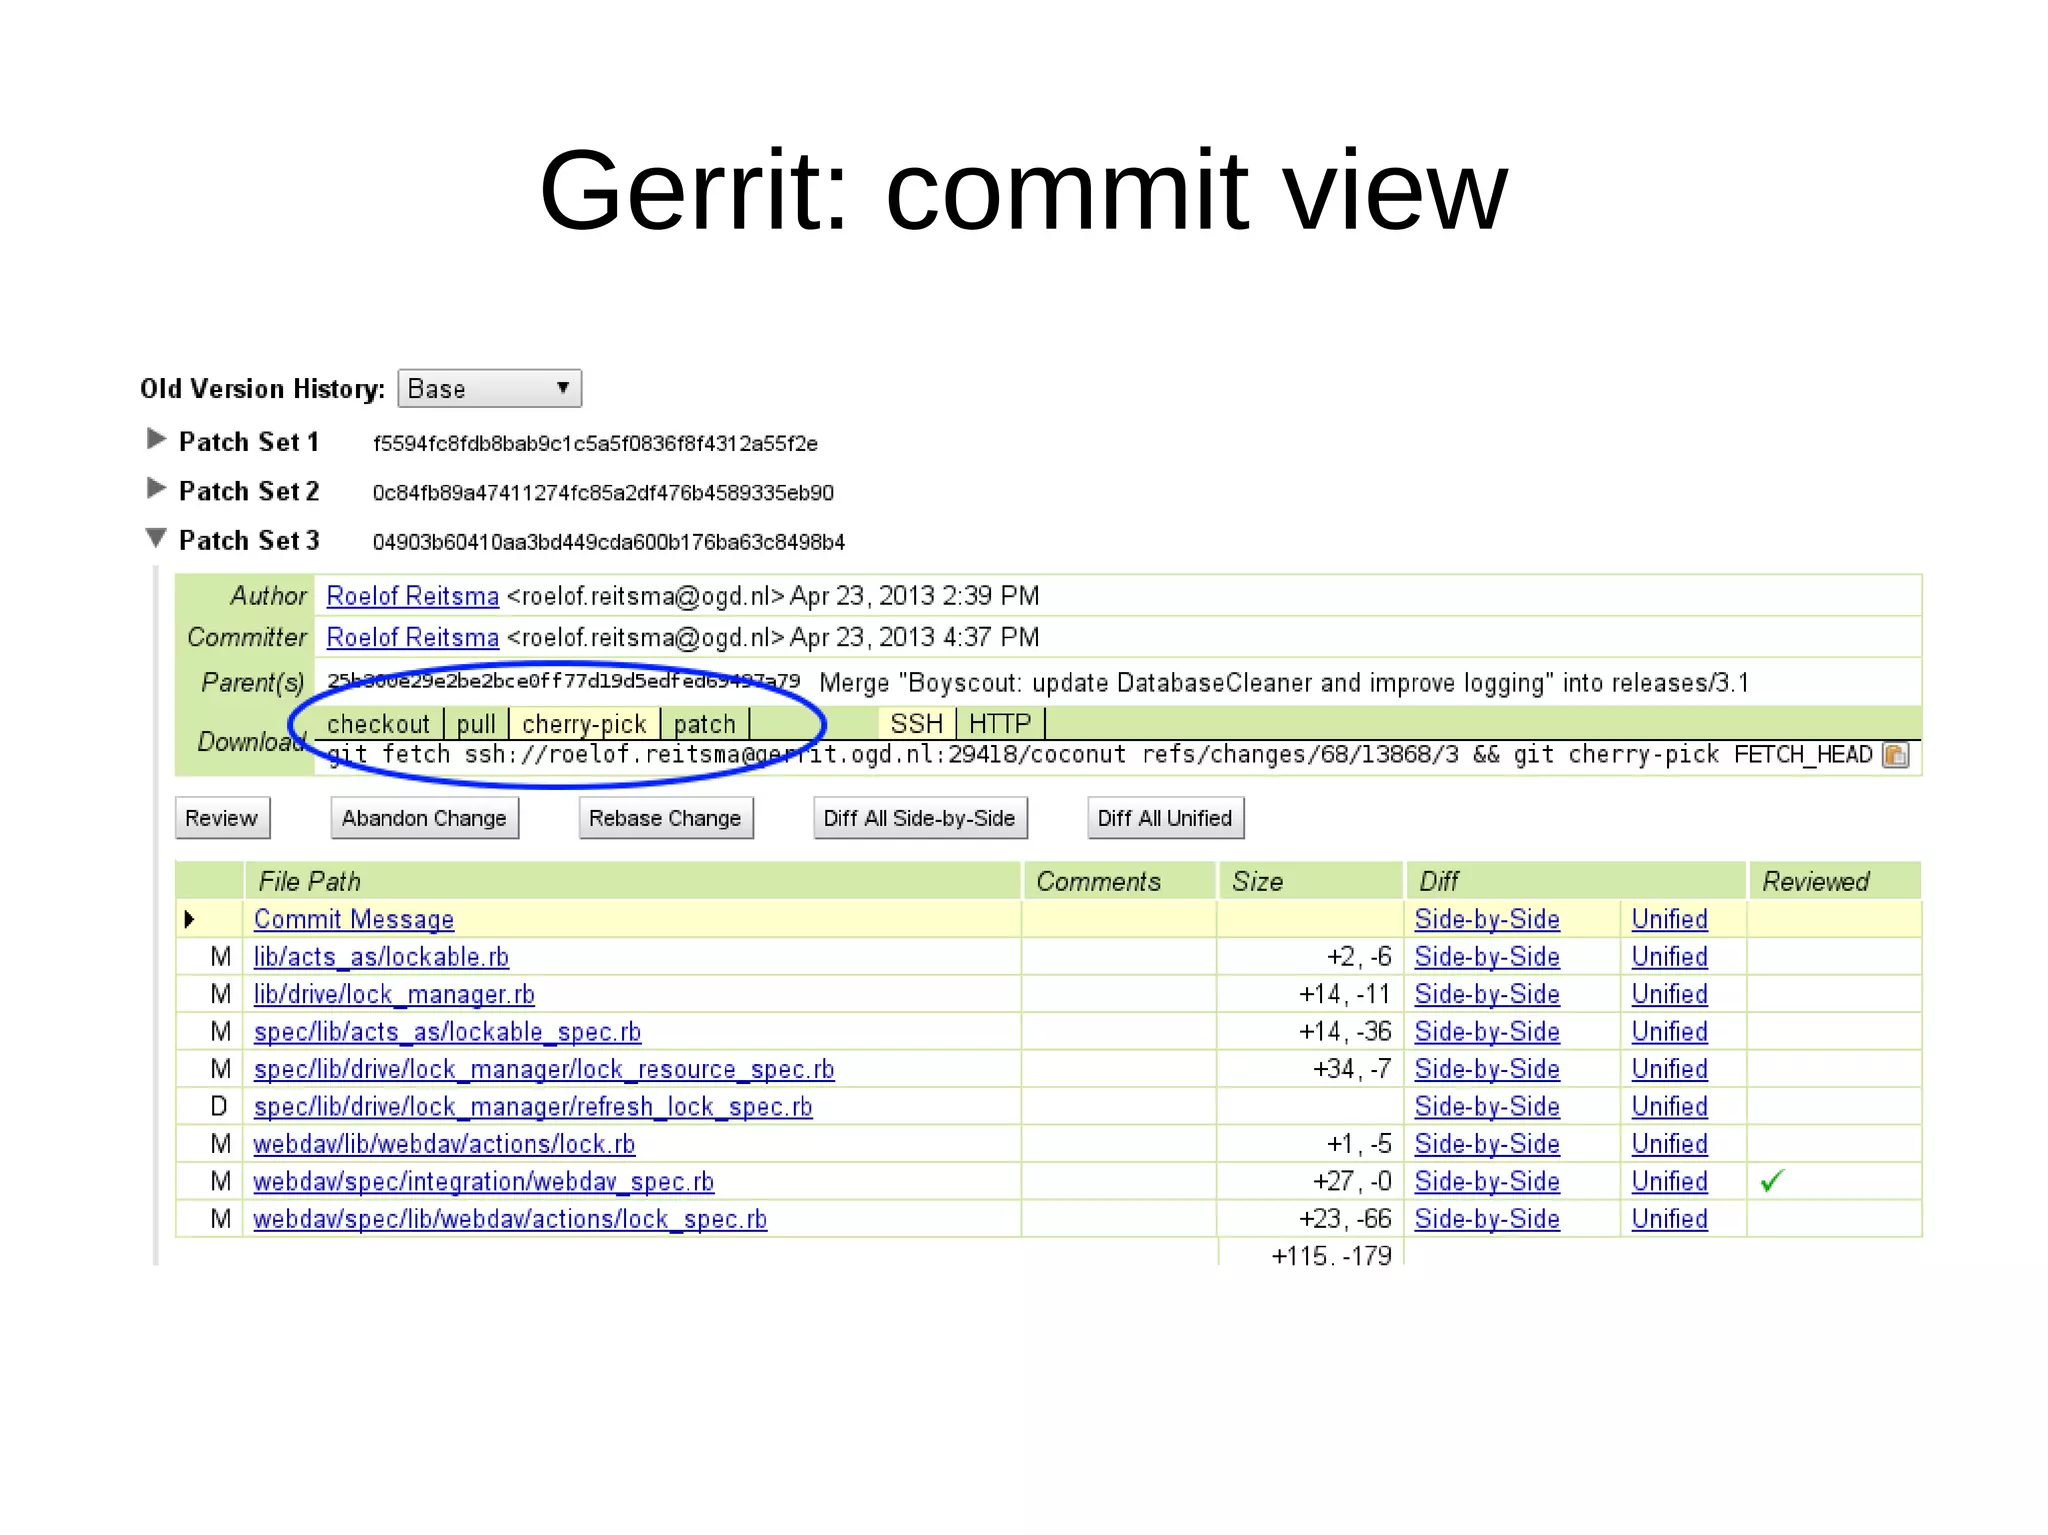Open Unified diff for webdav_spec.rb
The width and height of the screenshot is (2048, 1535).
(x=1669, y=1181)
